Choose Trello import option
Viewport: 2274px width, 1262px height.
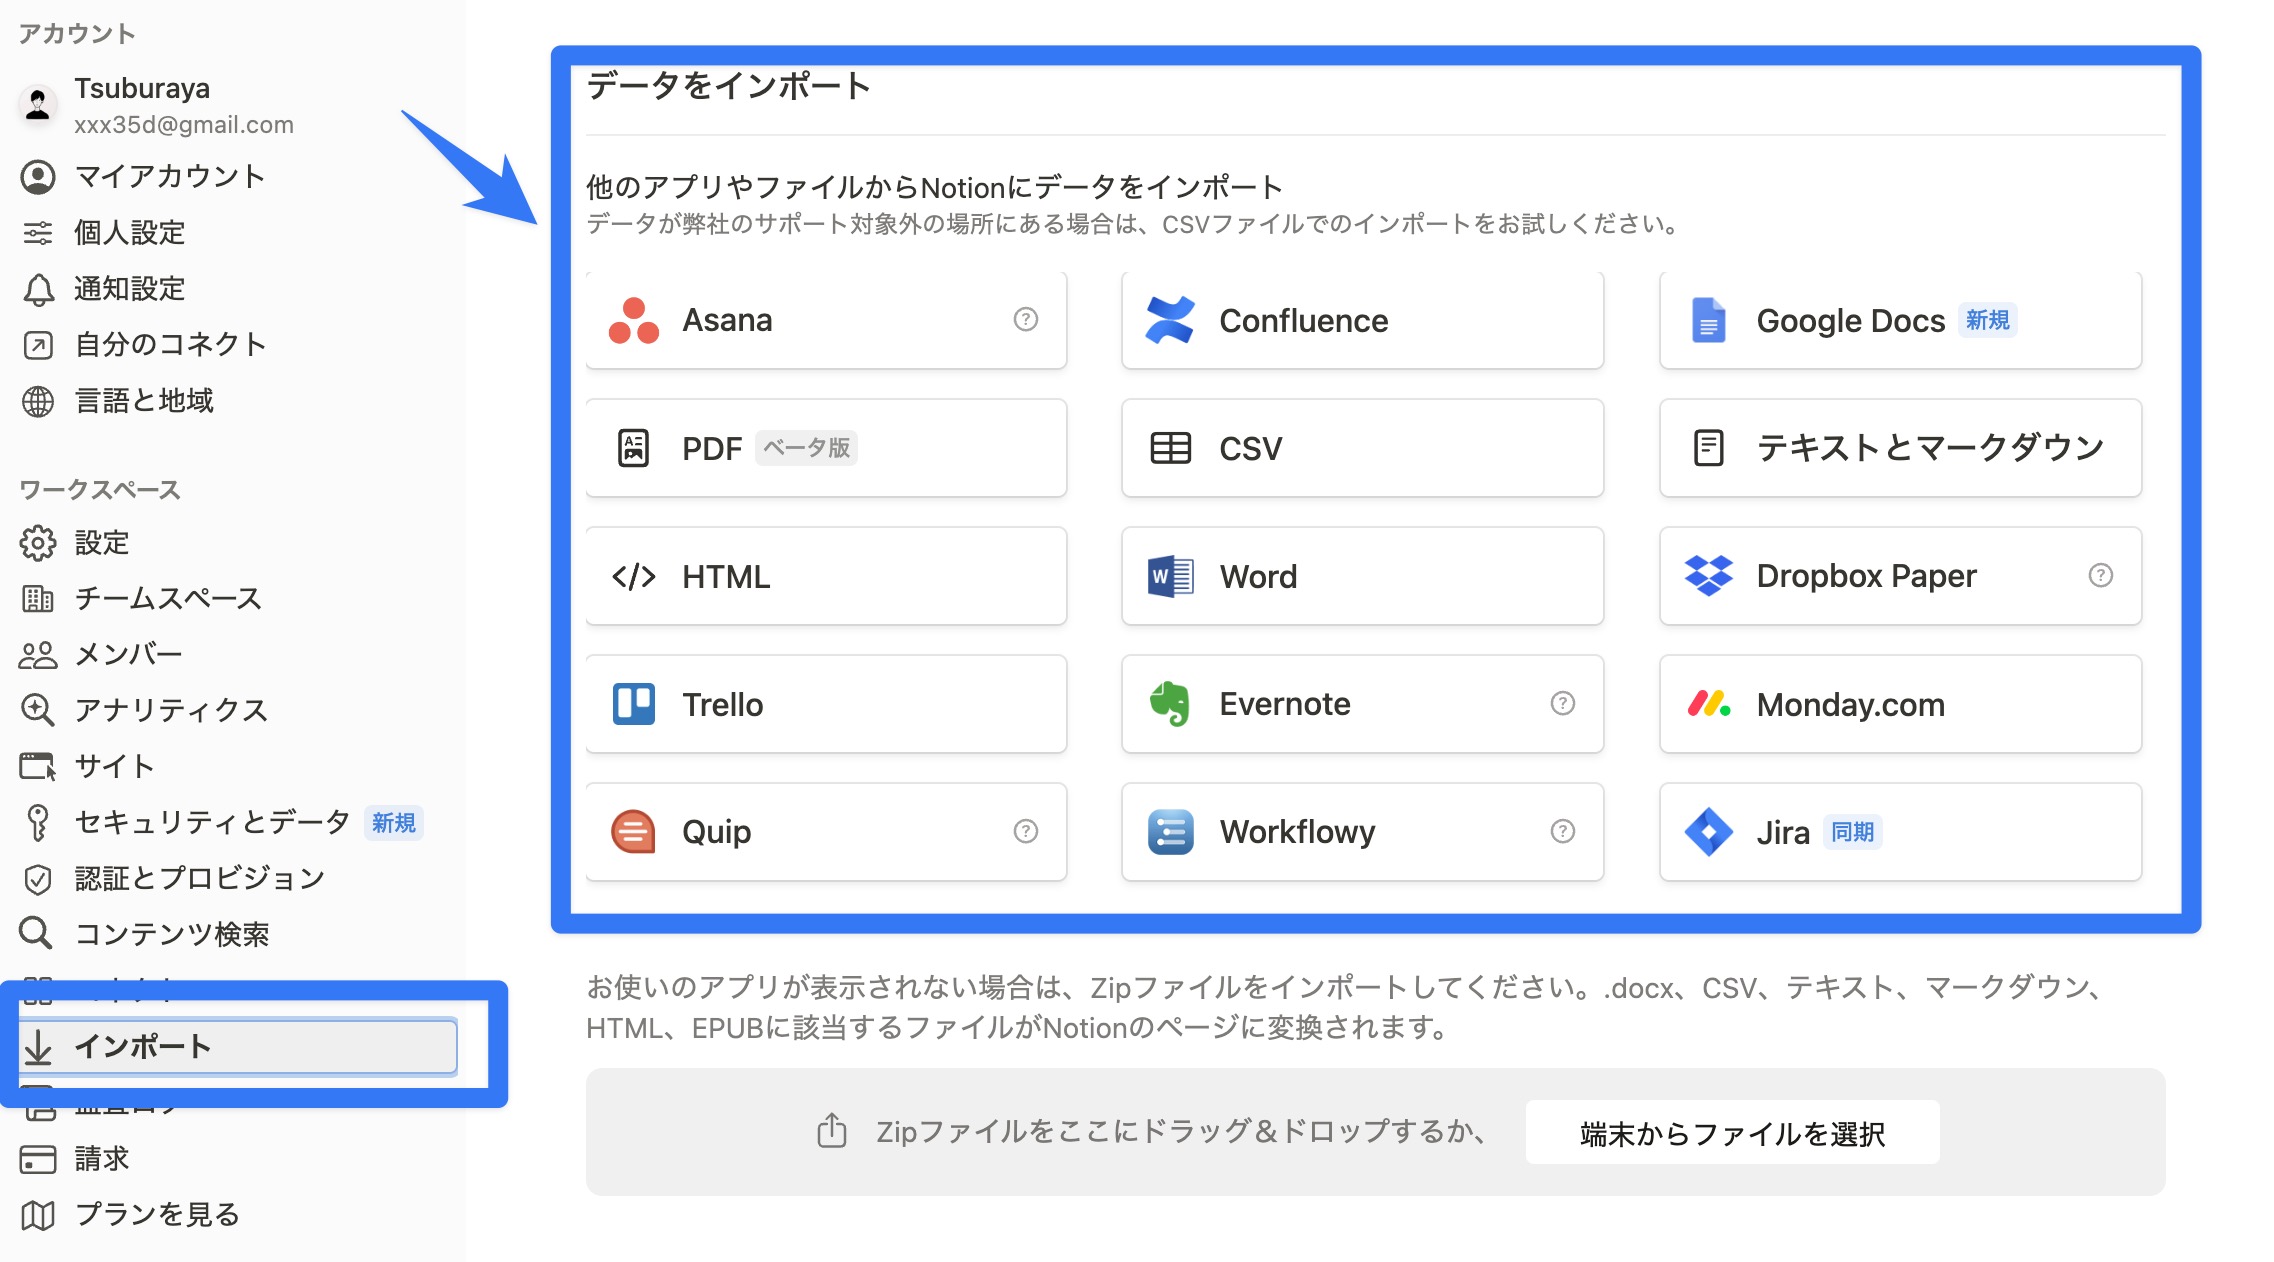pos(826,704)
